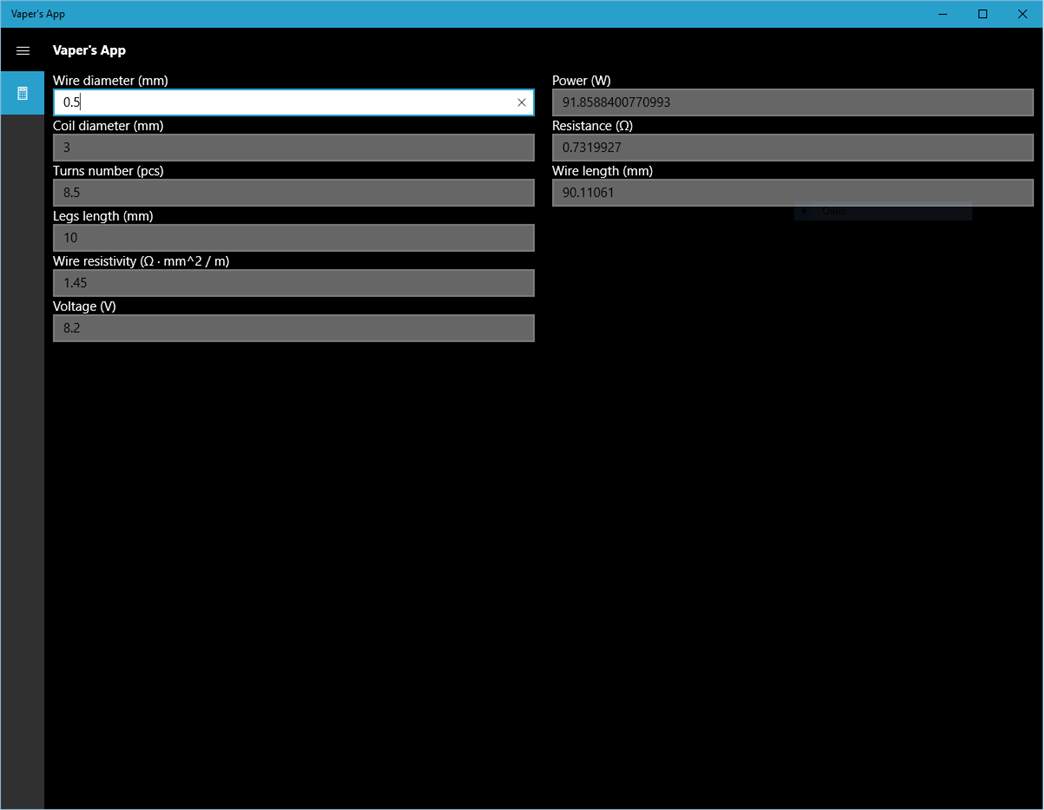Click the Voltage (V) label
Image resolution: width=1044 pixels, height=810 pixels.
point(85,306)
